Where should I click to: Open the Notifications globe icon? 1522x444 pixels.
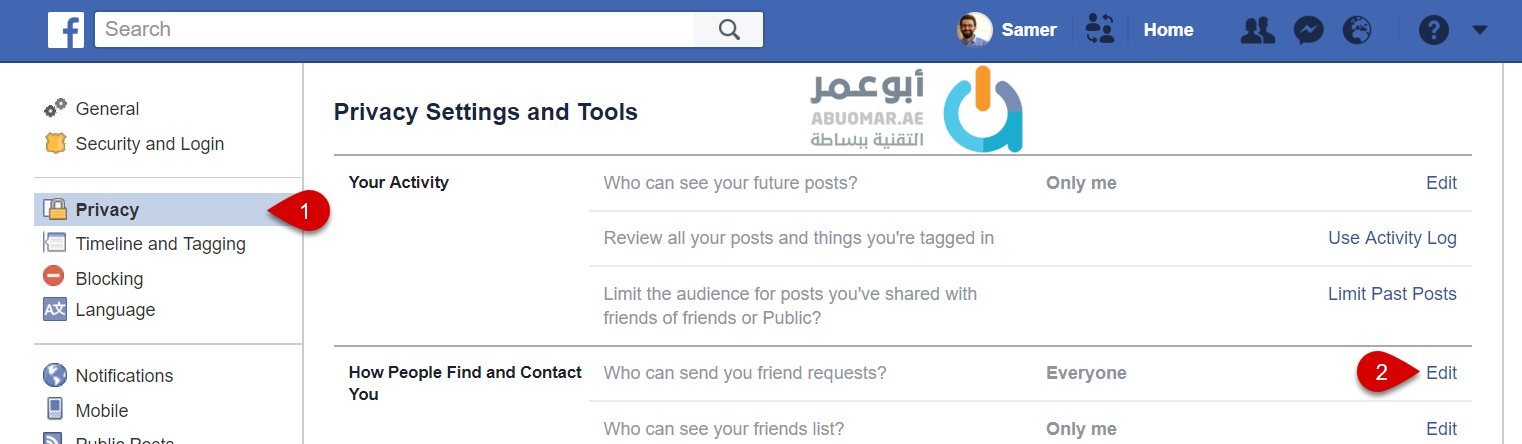[x=1357, y=30]
